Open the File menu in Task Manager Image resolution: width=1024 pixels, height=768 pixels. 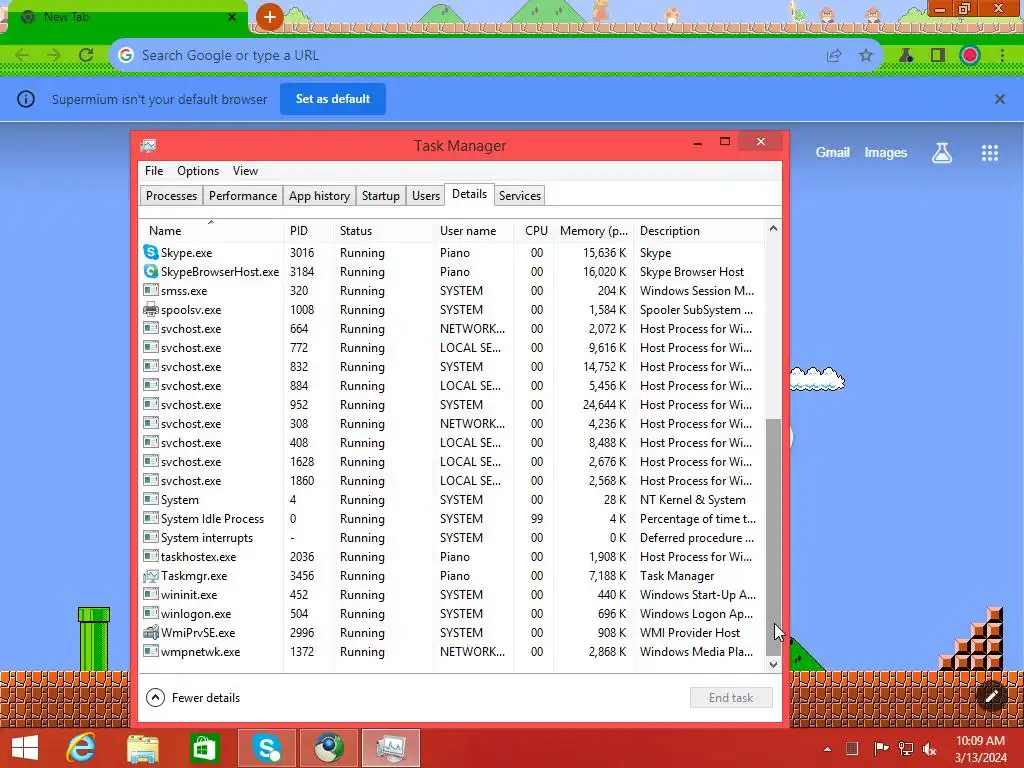coord(154,170)
